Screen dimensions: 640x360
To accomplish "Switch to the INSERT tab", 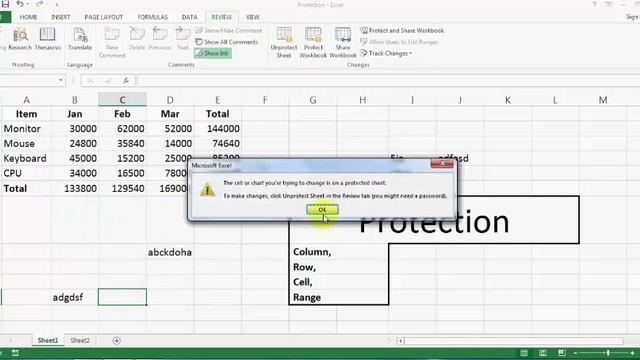I will coord(61,17).
